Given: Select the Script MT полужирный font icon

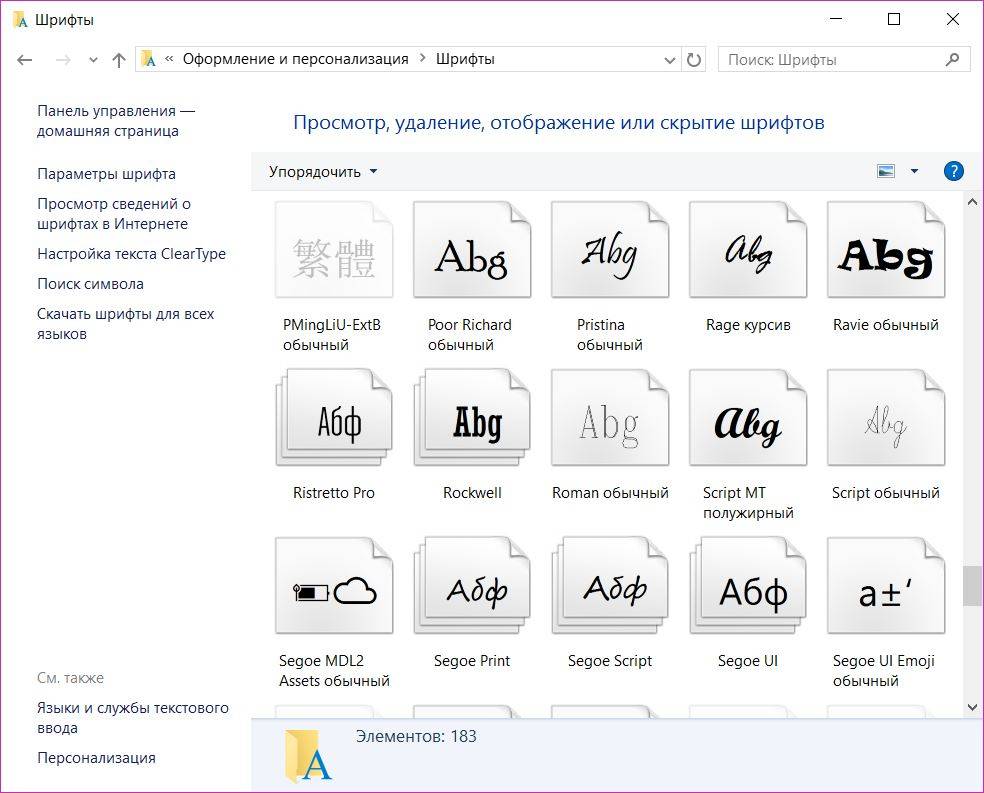Looking at the screenshot, I should (x=748, y=418).
